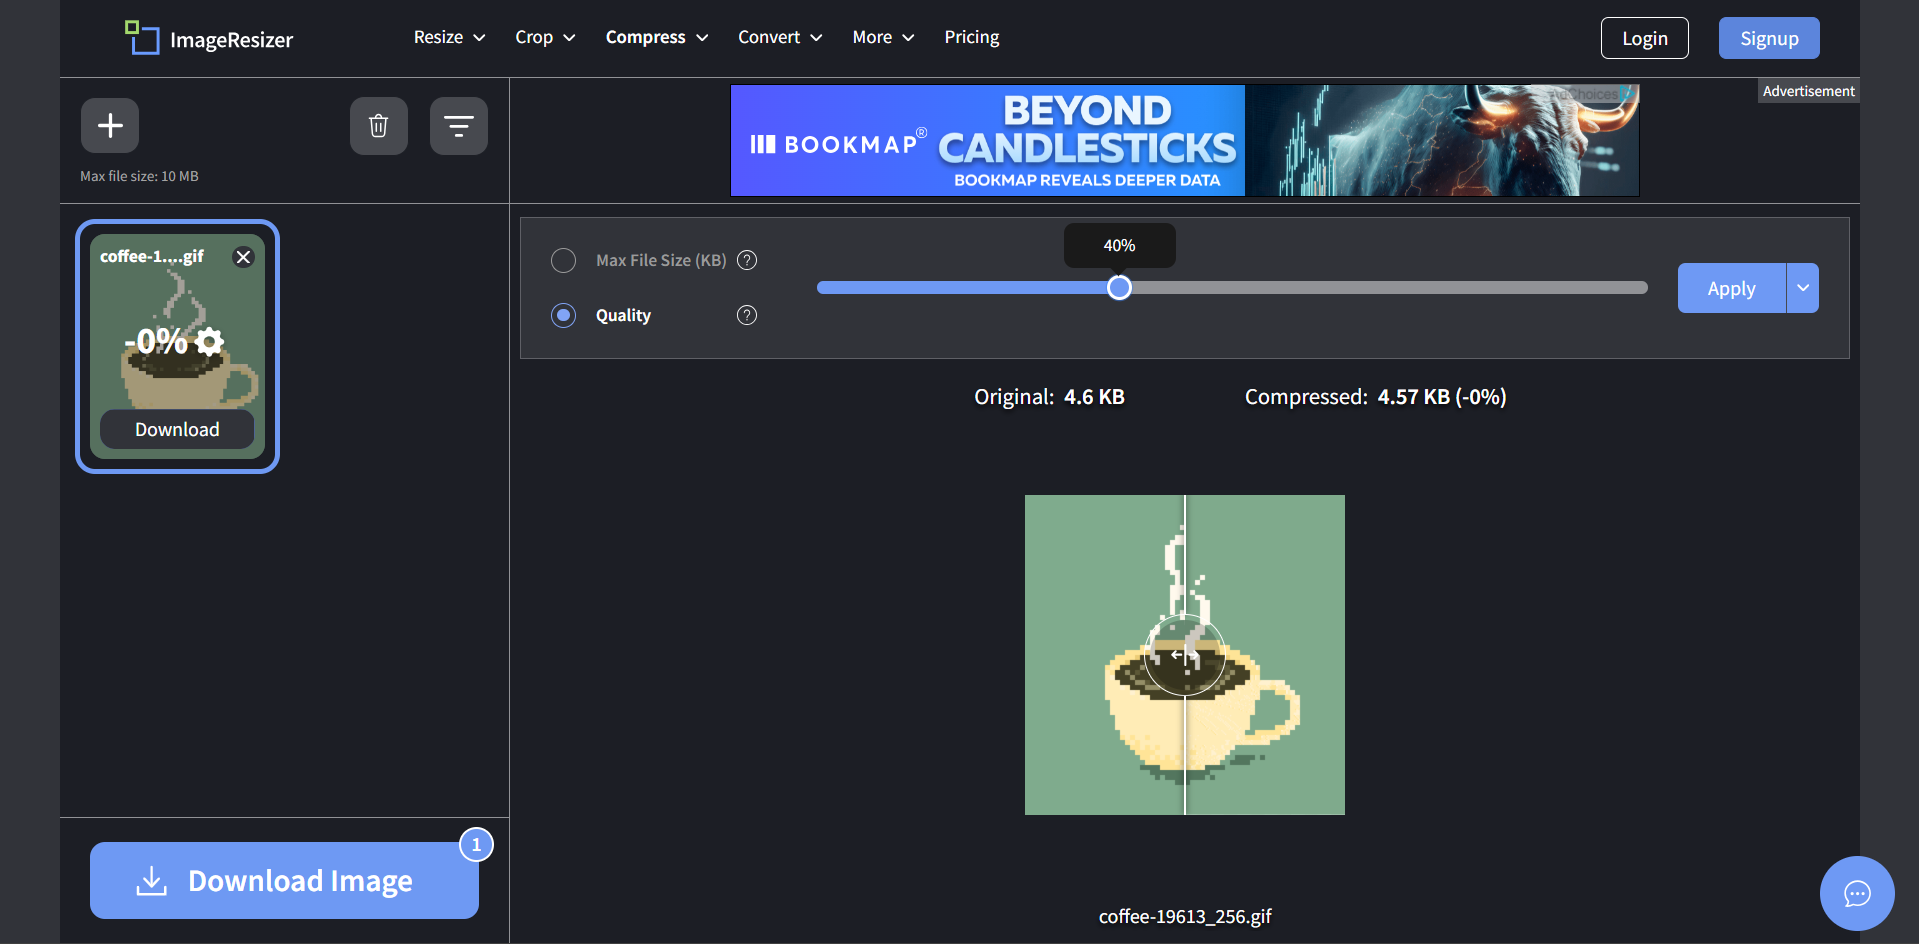Adjust the quality slider handle
Image resolution: width=1919 pixels, height=944 pixels.
click(1119, 287)
